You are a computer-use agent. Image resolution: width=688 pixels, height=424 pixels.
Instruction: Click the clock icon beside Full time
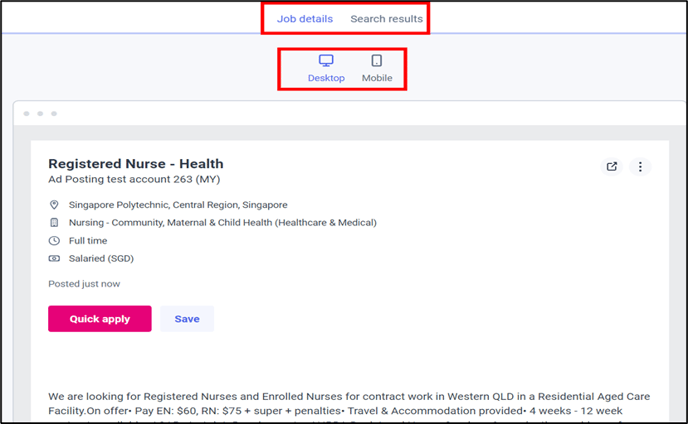[54, 241]
